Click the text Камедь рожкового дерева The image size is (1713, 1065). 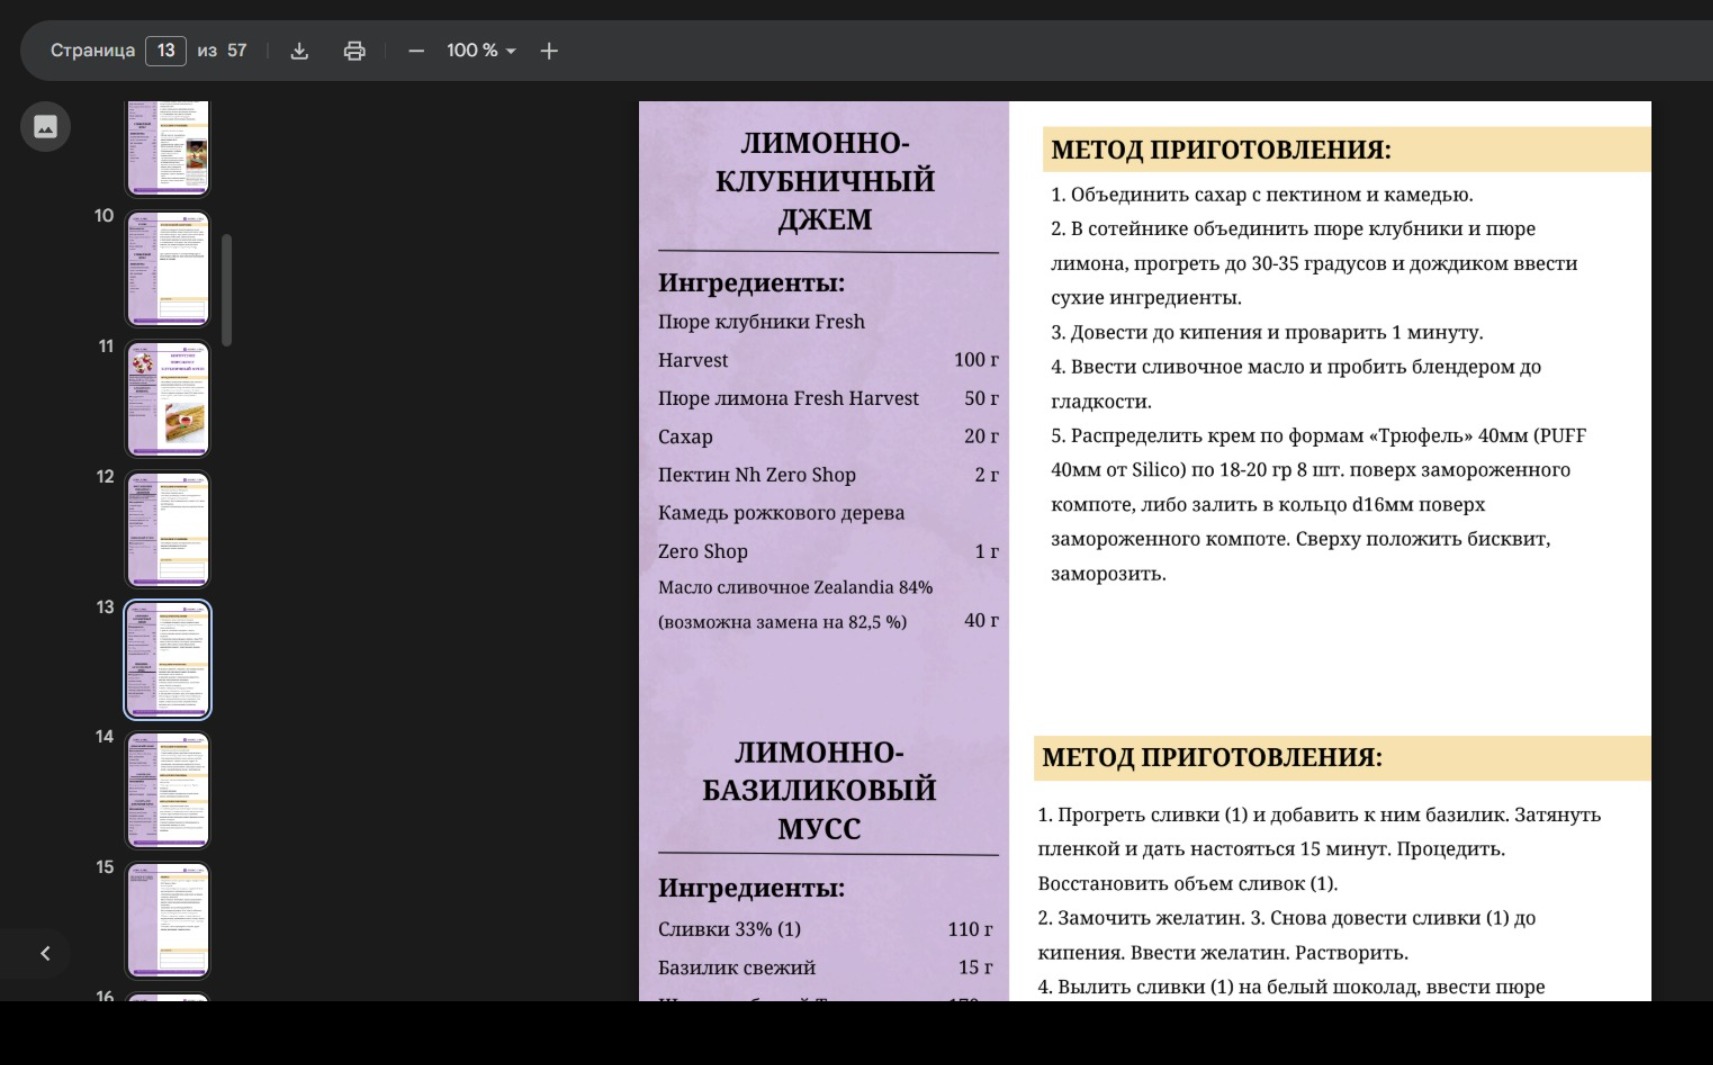tap(781, 513)
